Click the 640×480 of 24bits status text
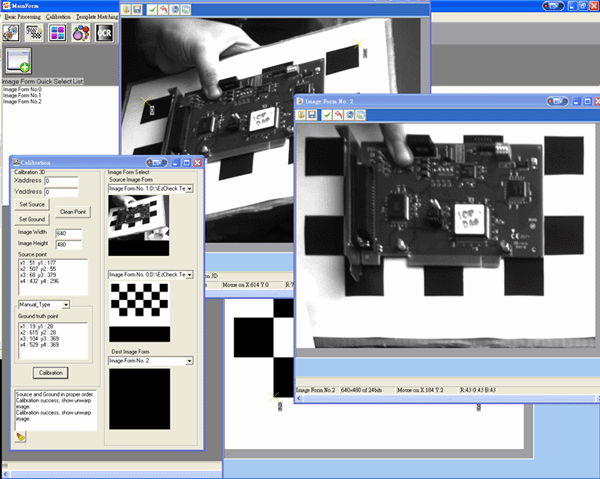Image resolution: width=600 pixels, height=479 pixels. (x=361, y=390)
